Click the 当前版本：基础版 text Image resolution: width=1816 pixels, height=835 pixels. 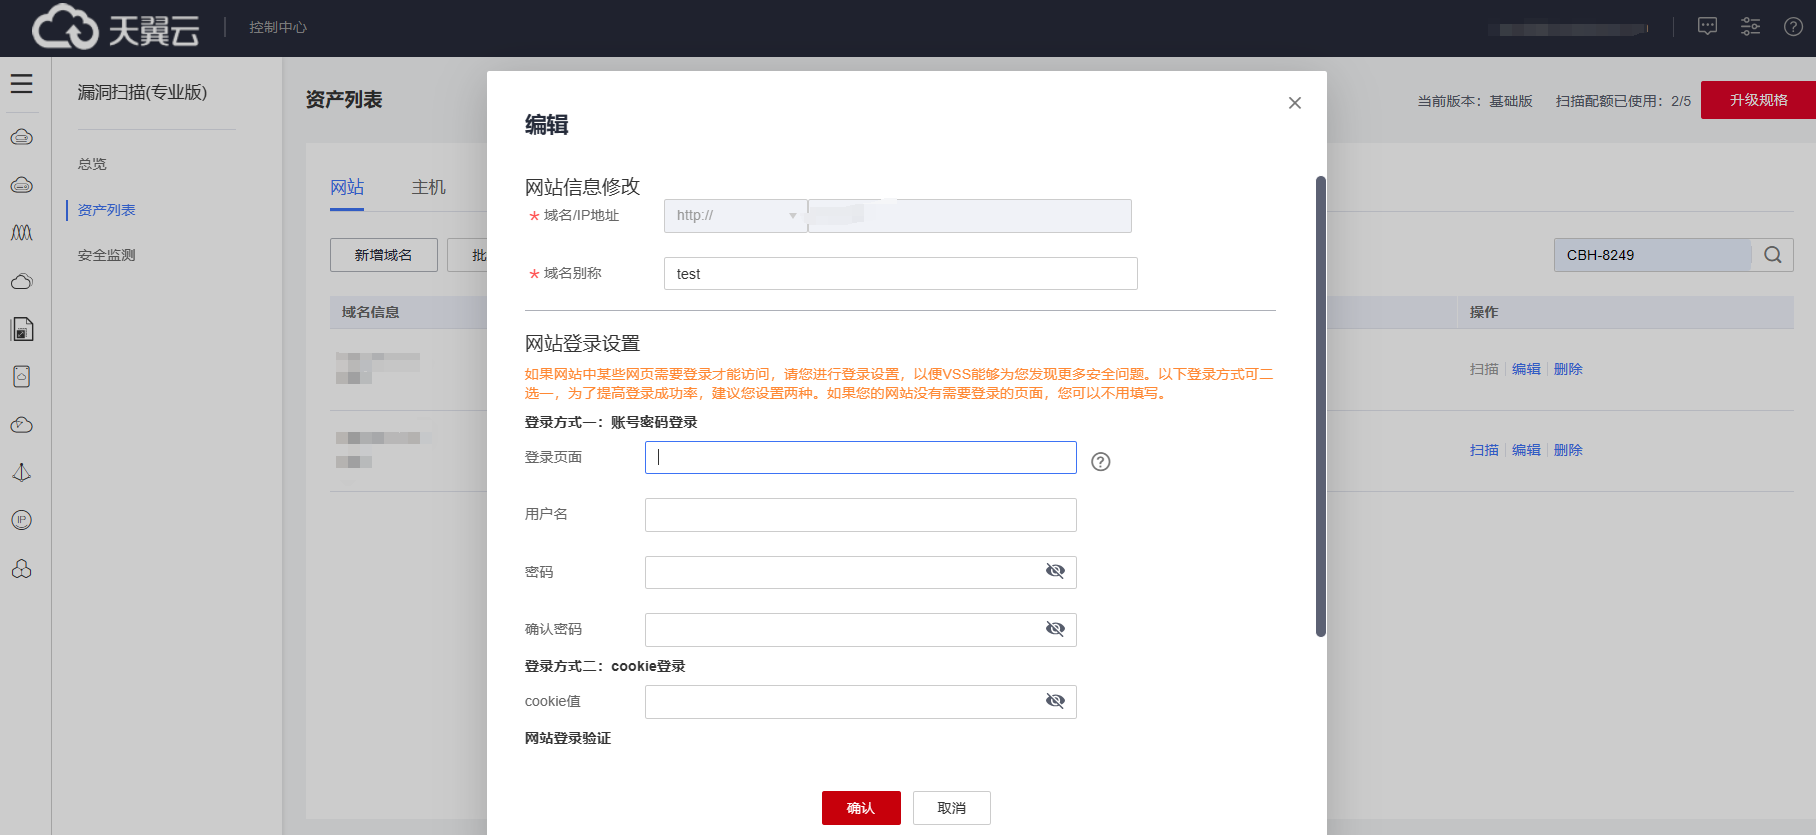point(1475,101)
